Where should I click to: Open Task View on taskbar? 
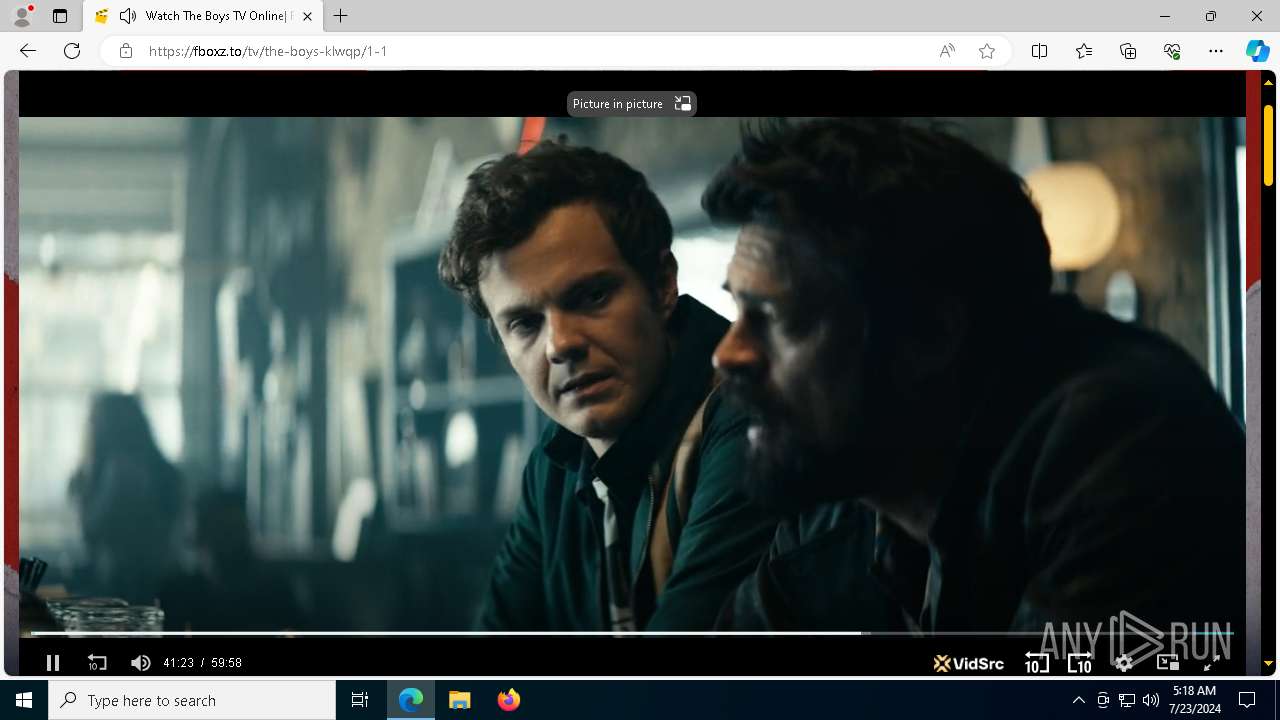point(360,700)
